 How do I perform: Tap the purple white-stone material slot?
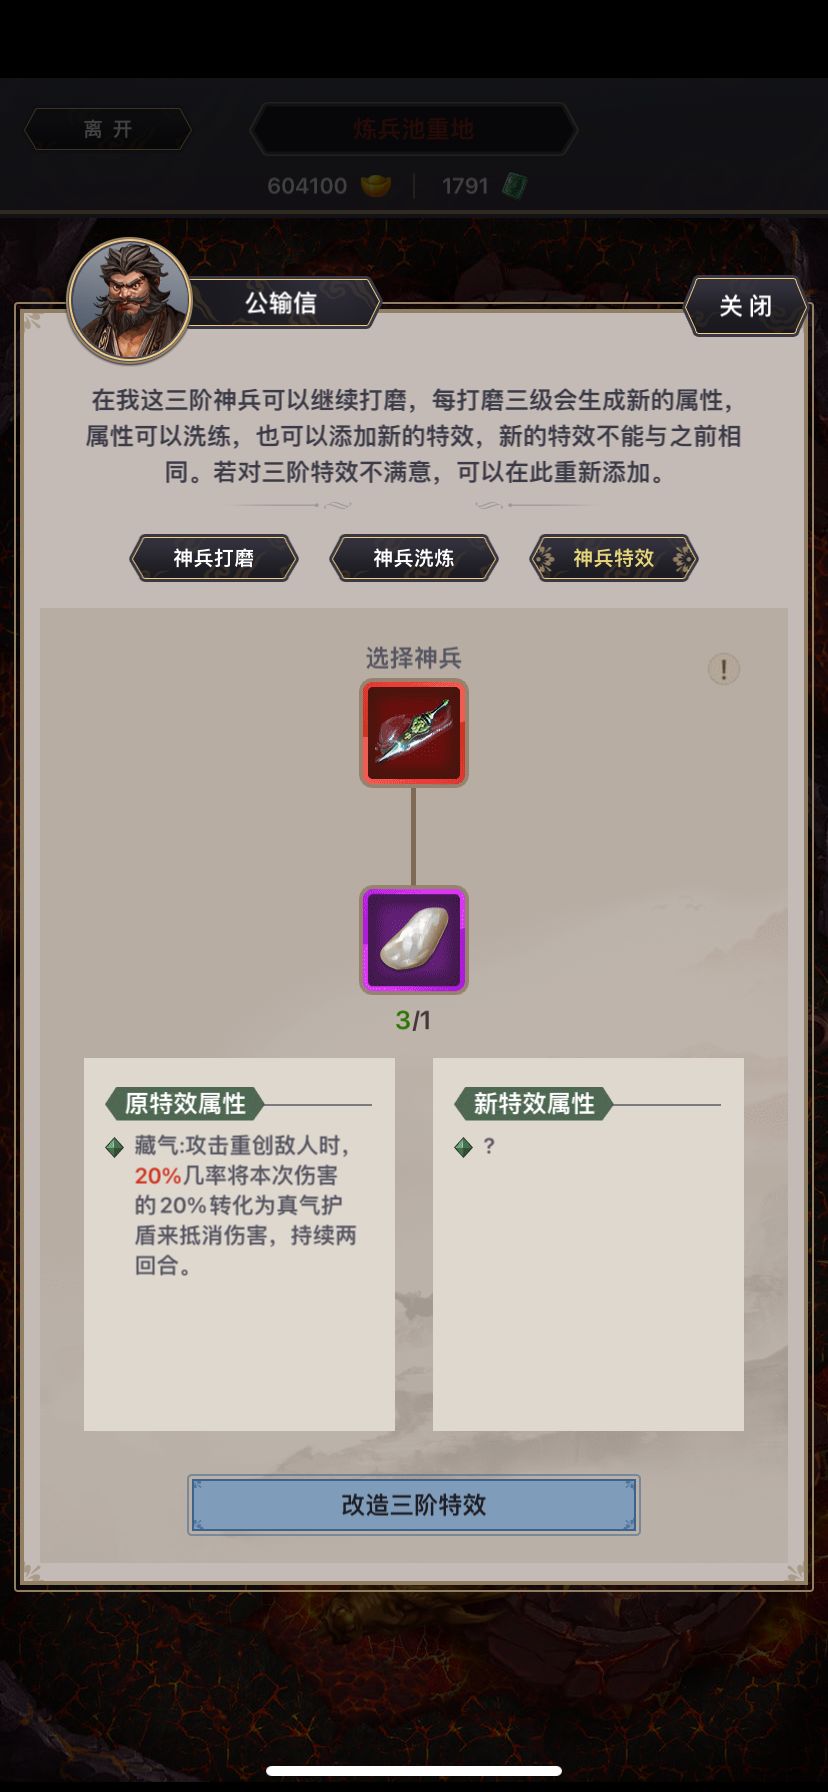click(x=414, y=940)
